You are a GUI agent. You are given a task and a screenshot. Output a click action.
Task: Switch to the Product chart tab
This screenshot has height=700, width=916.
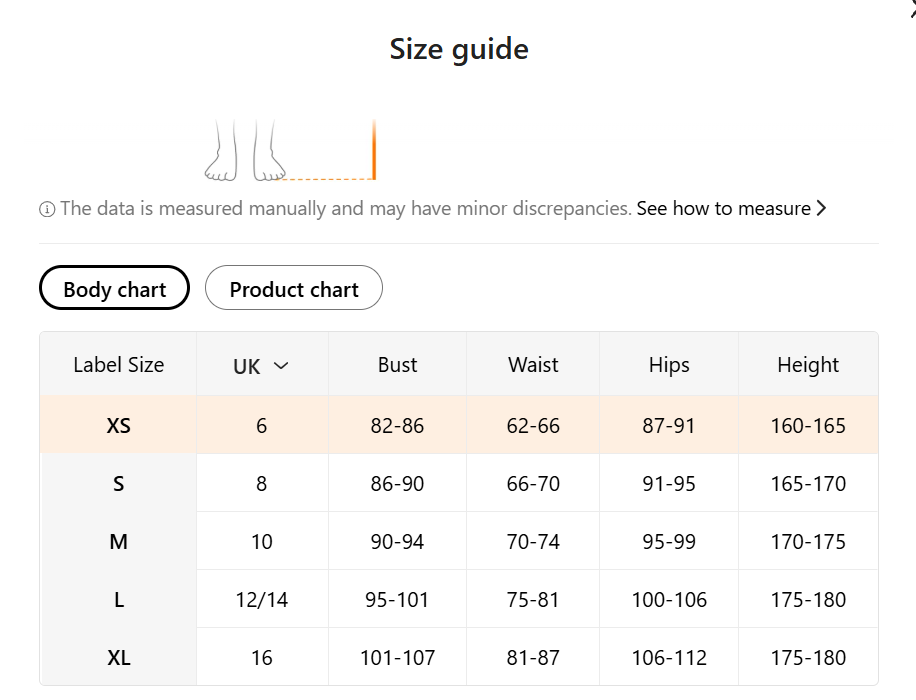pos(294,289)
